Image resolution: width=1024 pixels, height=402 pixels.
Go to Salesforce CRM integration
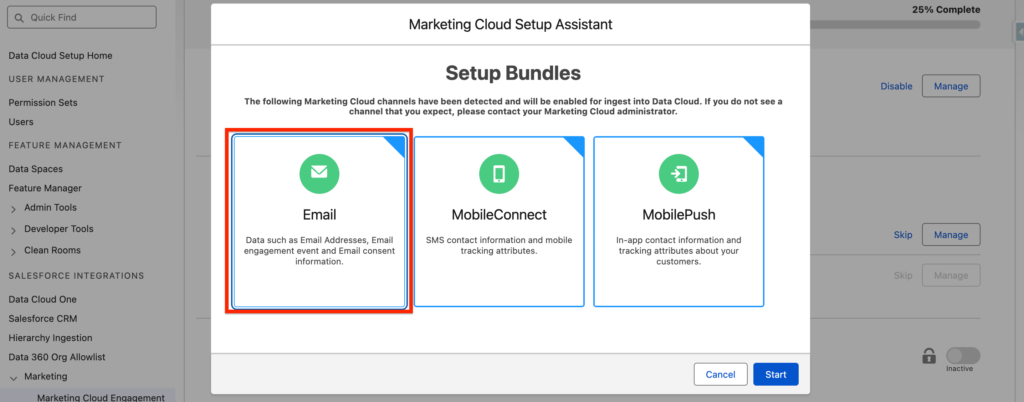tap(42, 318)
